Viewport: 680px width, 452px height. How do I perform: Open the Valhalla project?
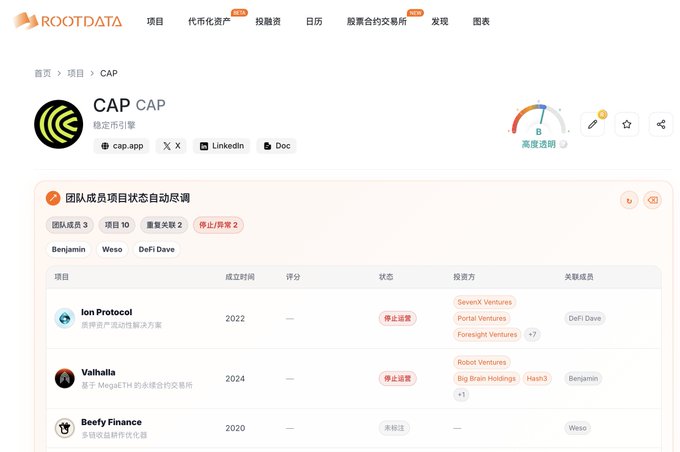pyautogui.click(x=98, y=372)
